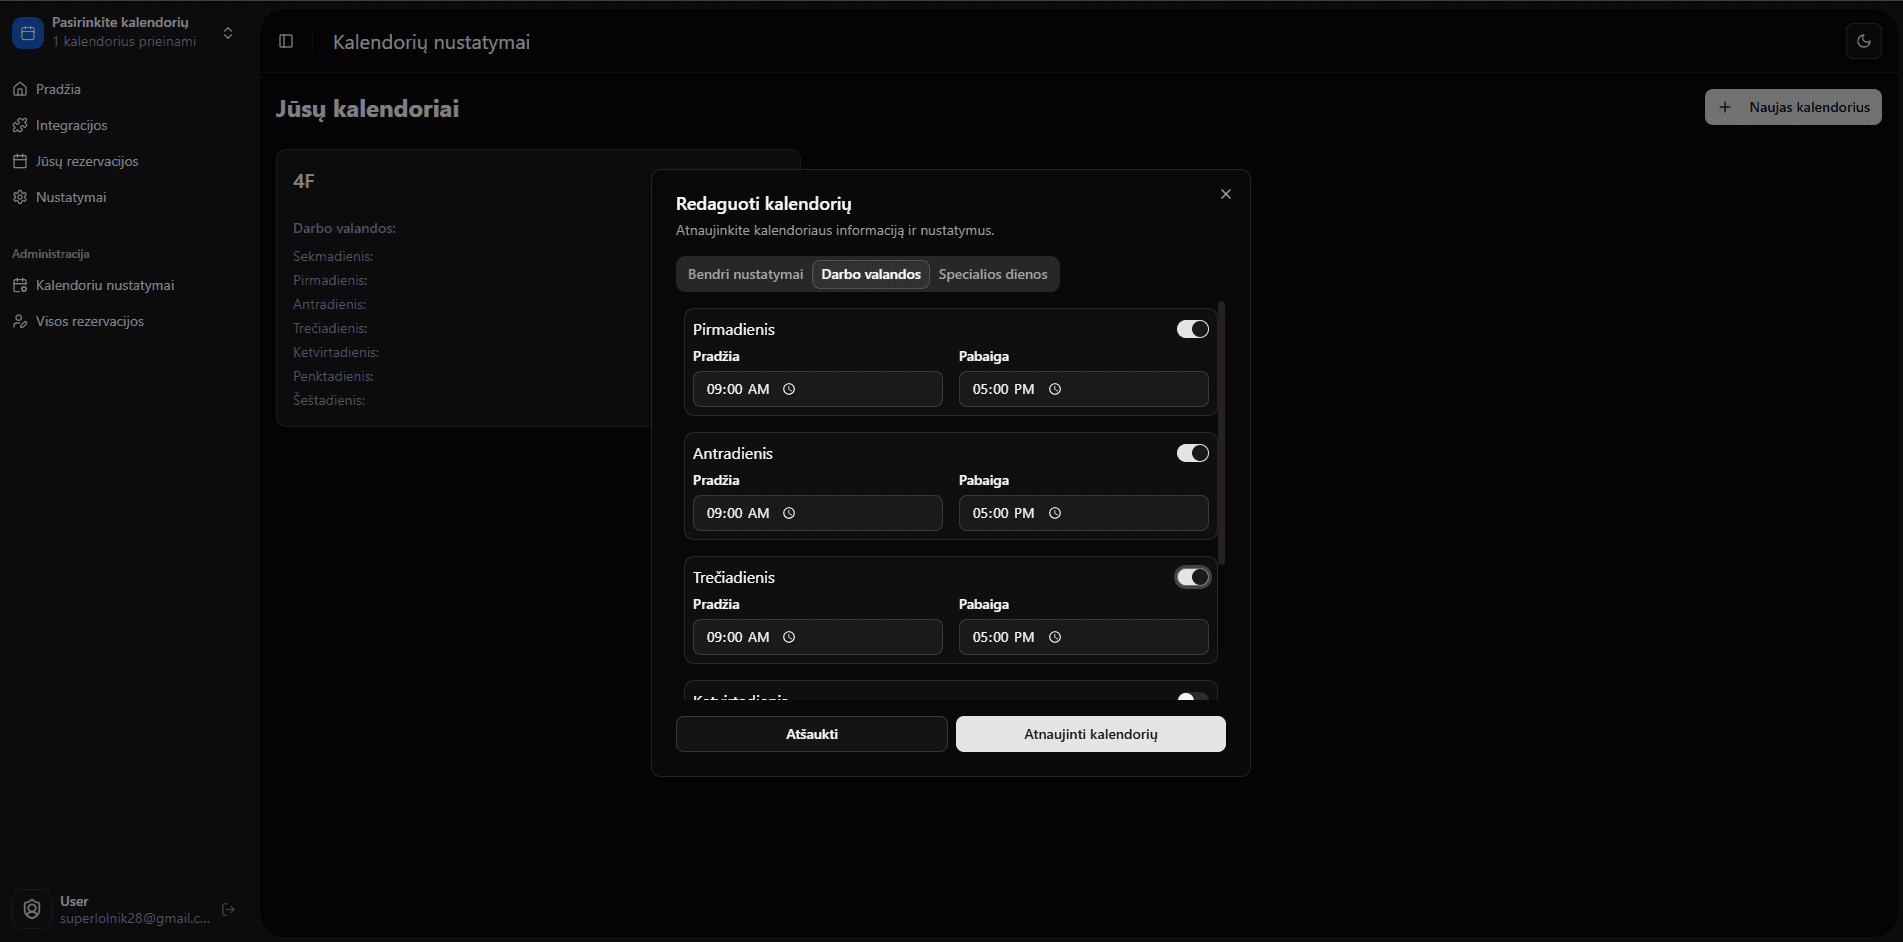Click the user avatar shield icon
This screenshot has width=1903, height=942.
tap(32, 909)
